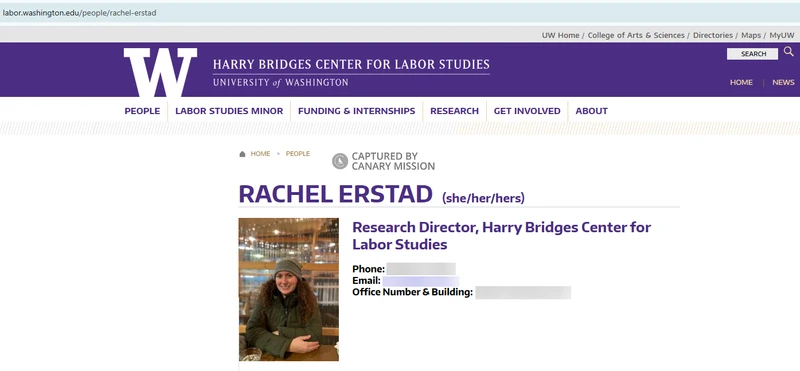Click Harry Bridges Center for Labor Studies title
Image resolution: width=800 pixels, height=371 pixels.
[351, 65]
